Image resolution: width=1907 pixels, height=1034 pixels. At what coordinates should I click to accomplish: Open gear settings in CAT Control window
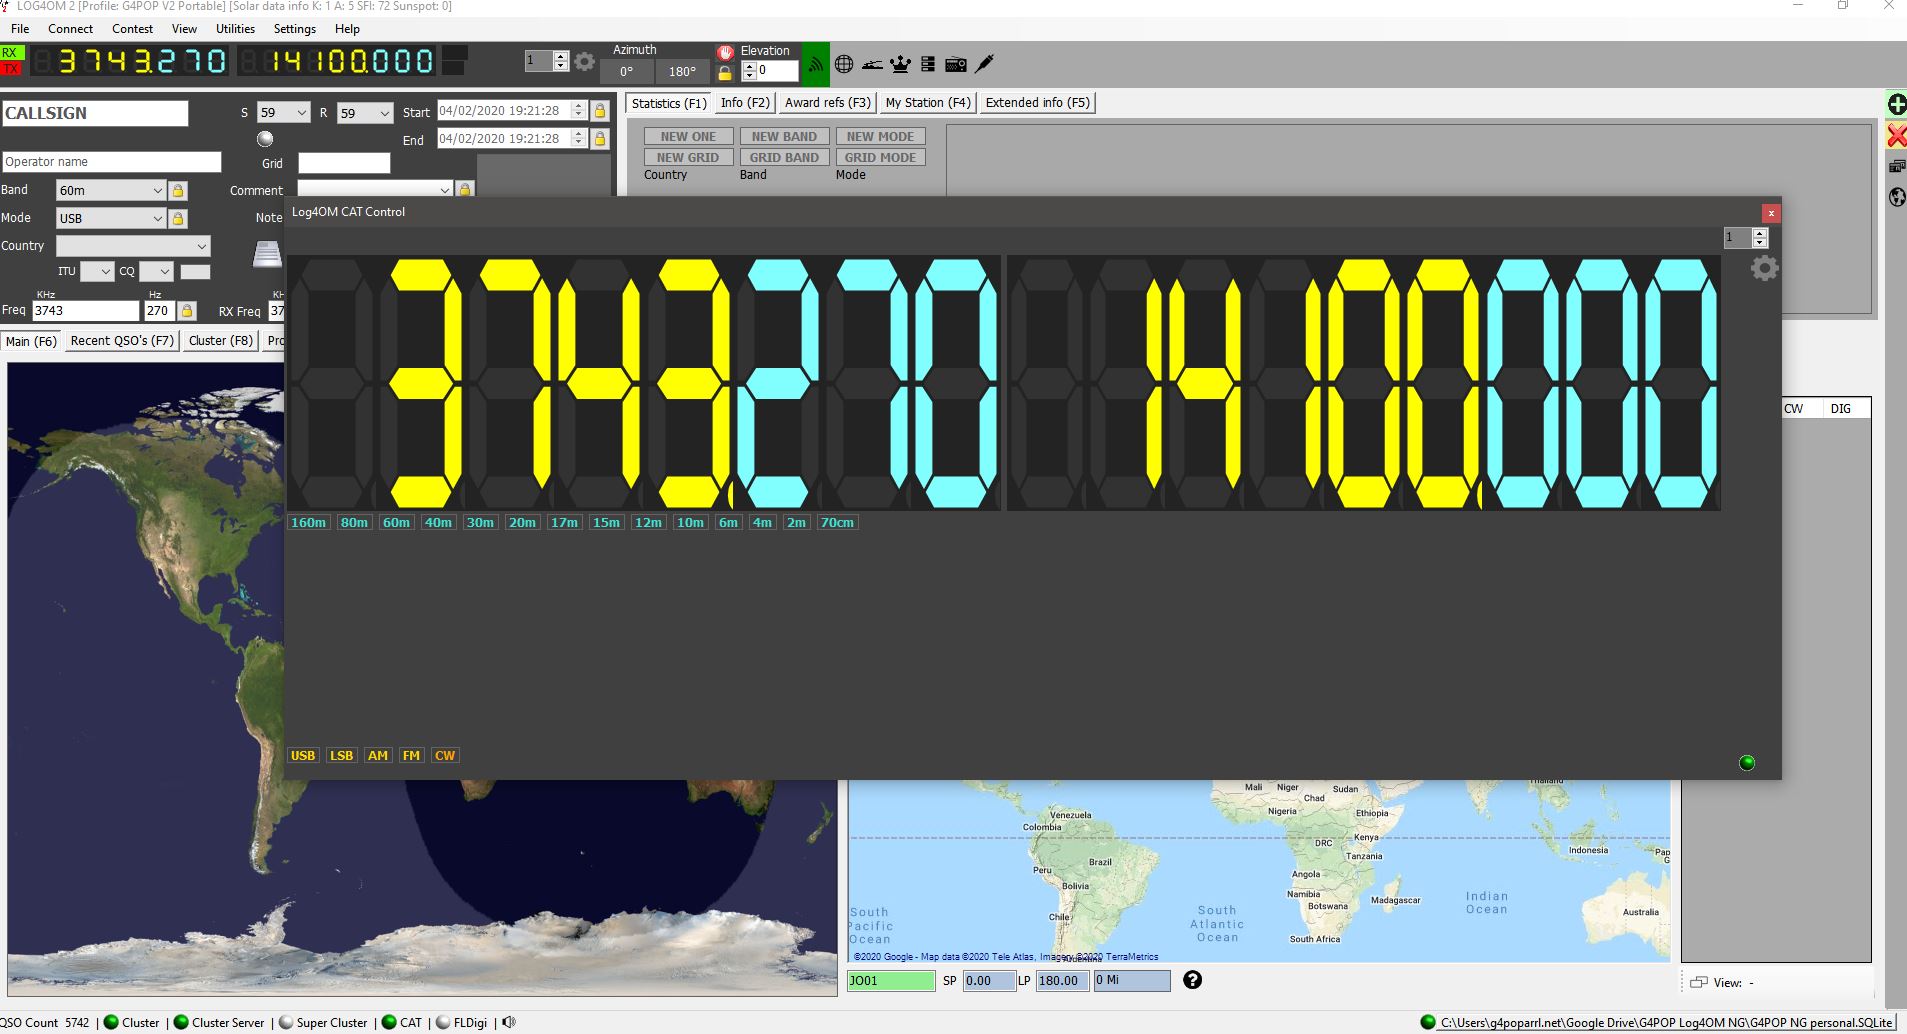pos(1765,268)
